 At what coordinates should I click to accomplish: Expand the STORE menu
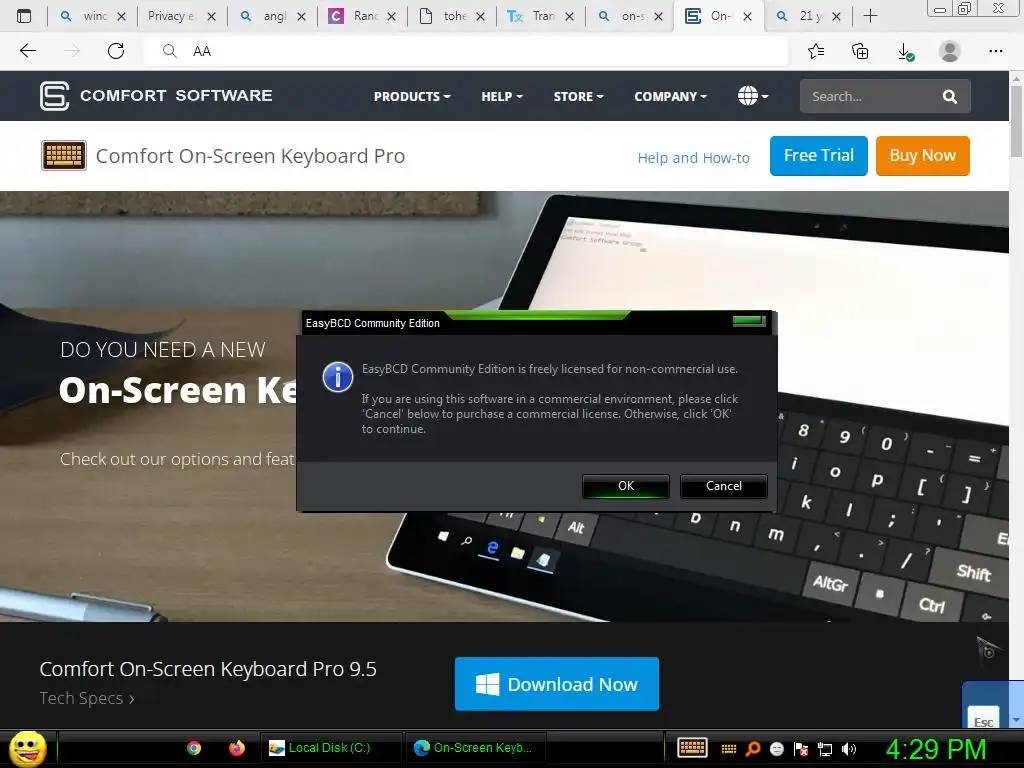tap(578, 97)
